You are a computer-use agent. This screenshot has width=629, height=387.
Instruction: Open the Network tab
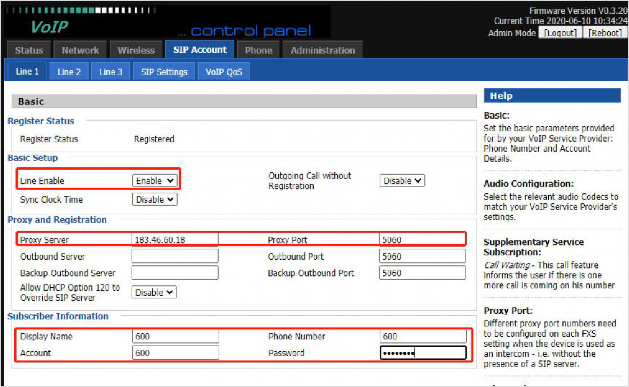point(80,50)
